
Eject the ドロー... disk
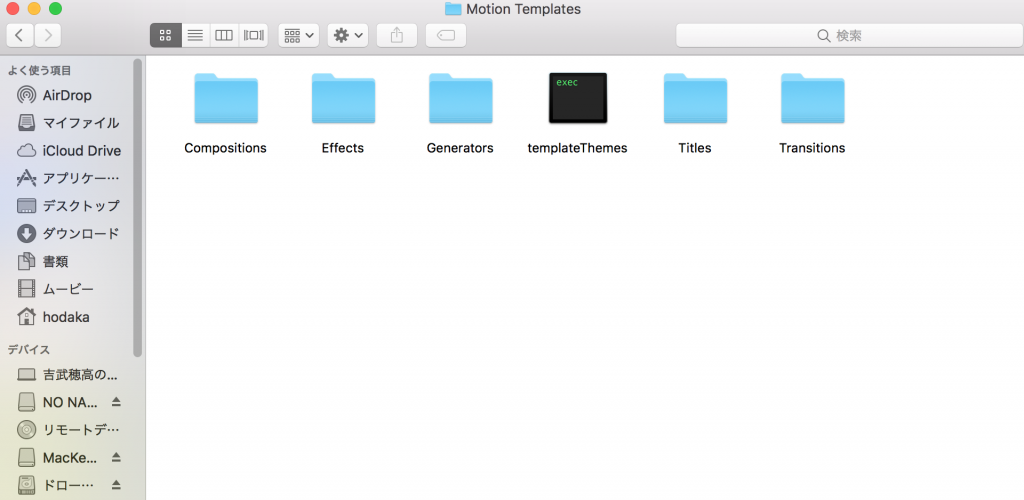point(116,485)
